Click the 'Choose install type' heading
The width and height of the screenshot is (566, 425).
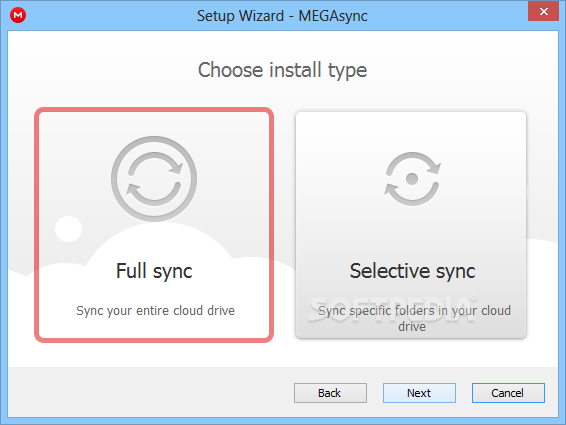click(283, 70)
